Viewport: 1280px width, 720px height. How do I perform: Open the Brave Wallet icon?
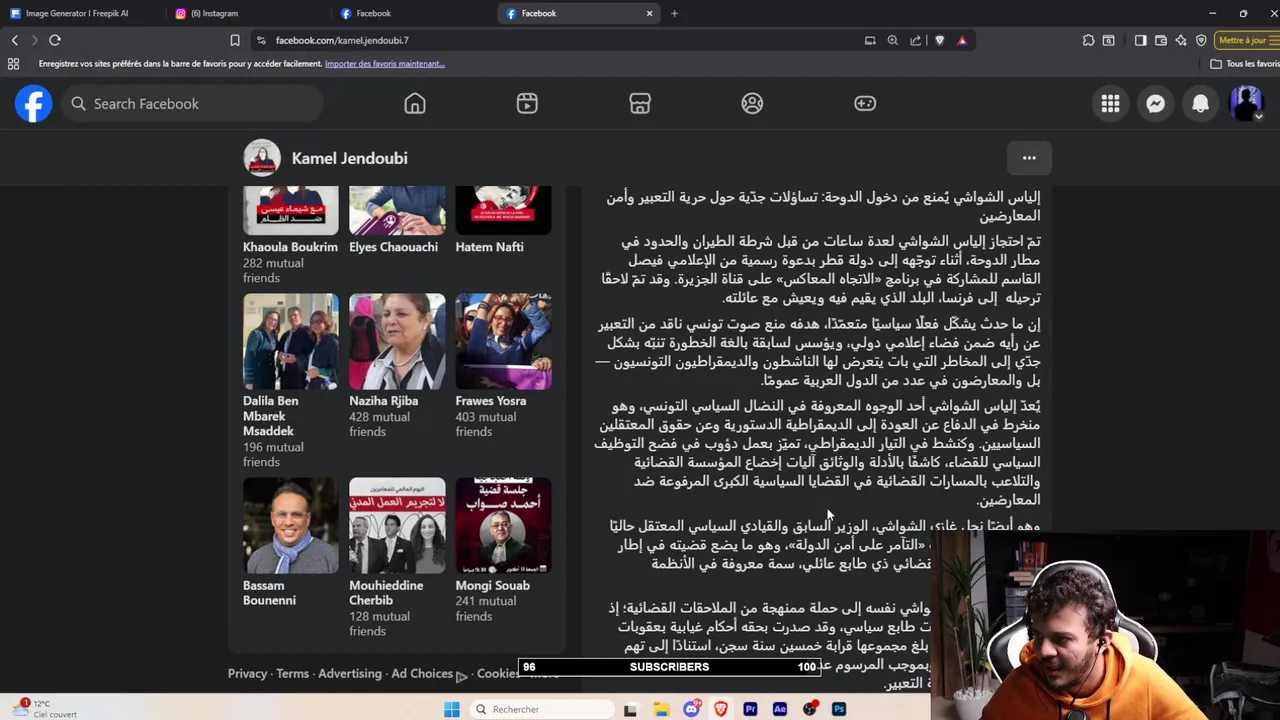(x=1161, y=40)
